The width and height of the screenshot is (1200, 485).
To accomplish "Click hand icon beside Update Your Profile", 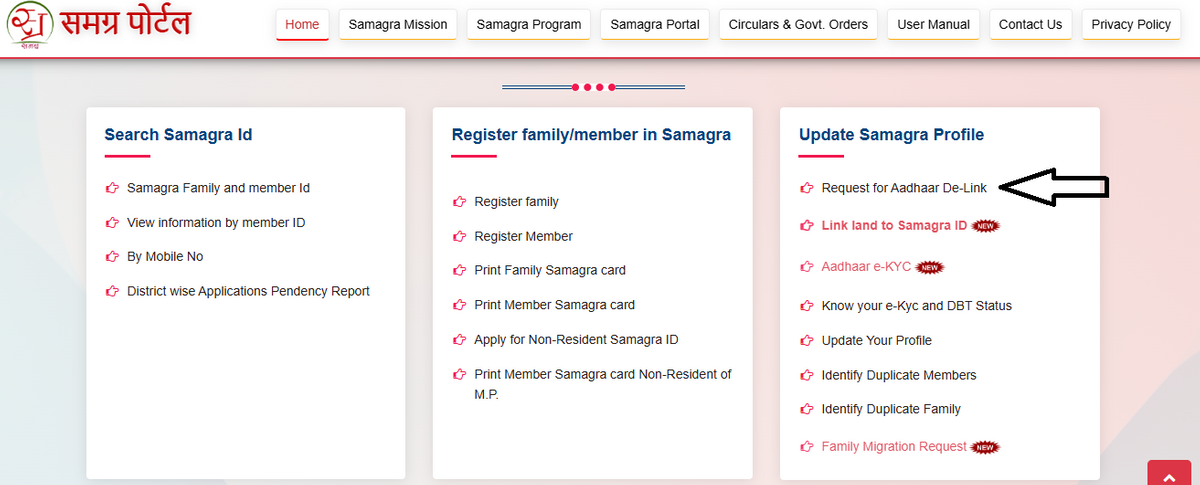I will click(807, 341).
